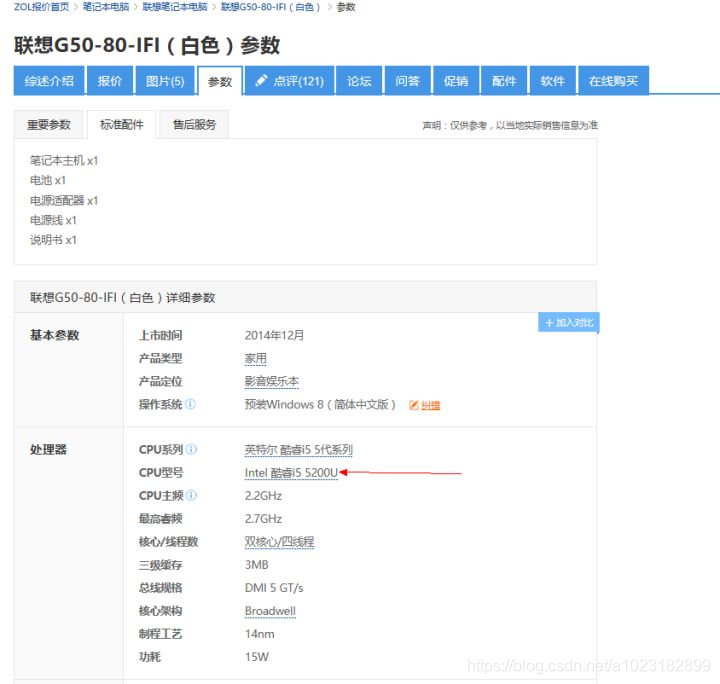Click the 2014年12月 release date value
Screen dimensions: 720x684
pyautogui.click(x=274, y=335)
